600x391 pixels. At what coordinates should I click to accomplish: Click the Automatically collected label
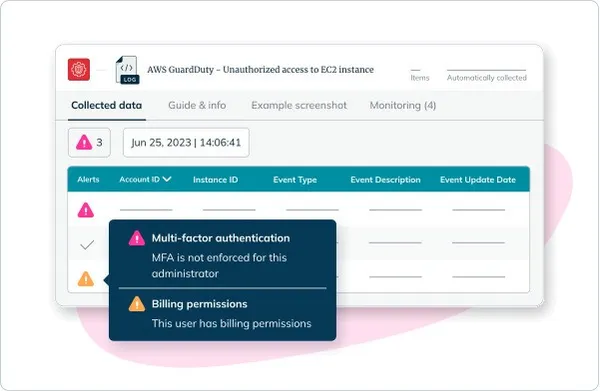click(487, 78)
